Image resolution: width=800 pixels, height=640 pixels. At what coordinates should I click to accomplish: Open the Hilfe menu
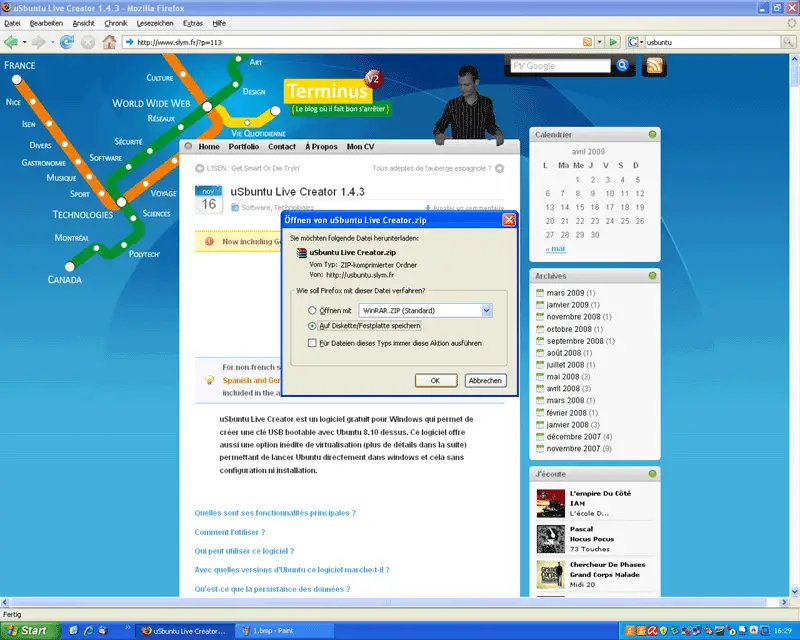[x=219, y=23]
